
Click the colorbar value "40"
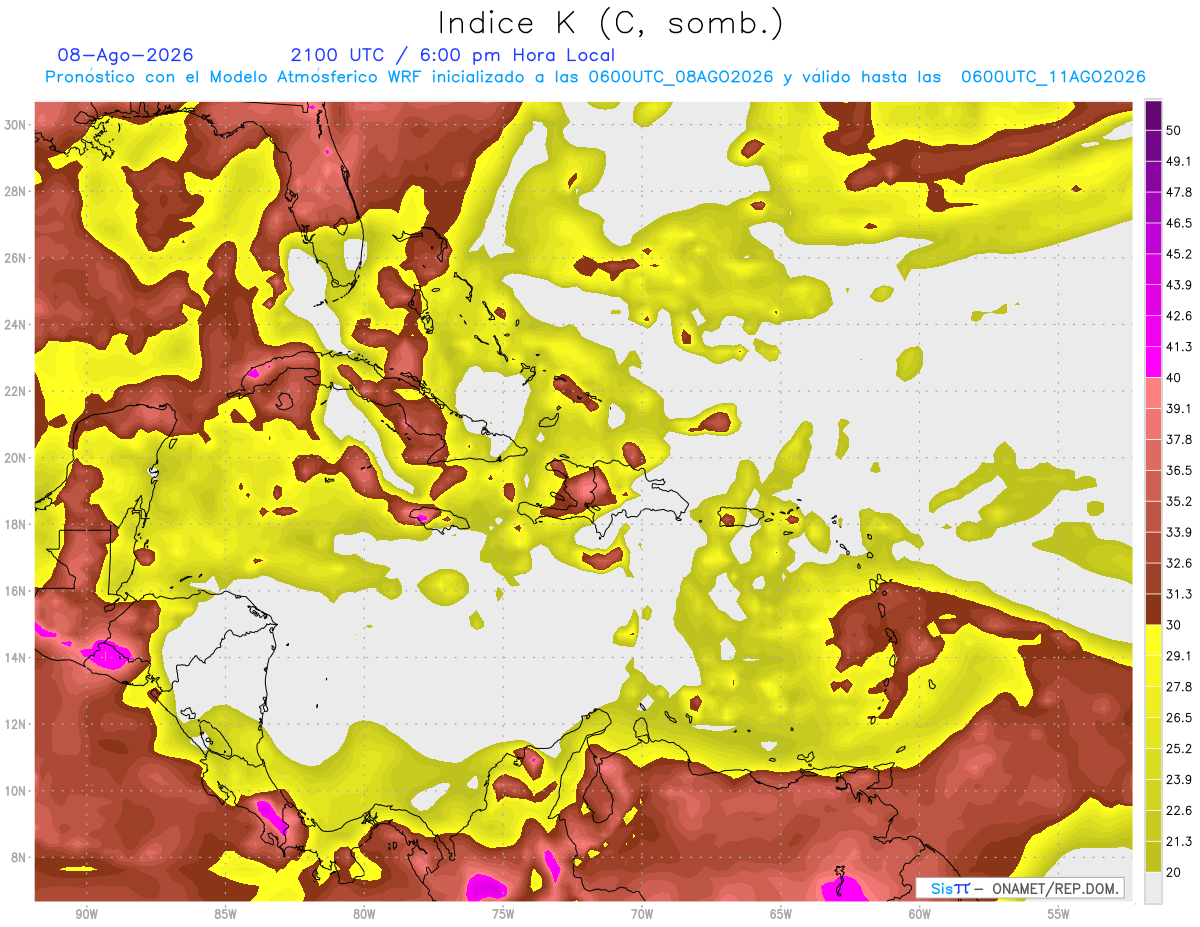pyautogui.click(x=1175, y=378)
